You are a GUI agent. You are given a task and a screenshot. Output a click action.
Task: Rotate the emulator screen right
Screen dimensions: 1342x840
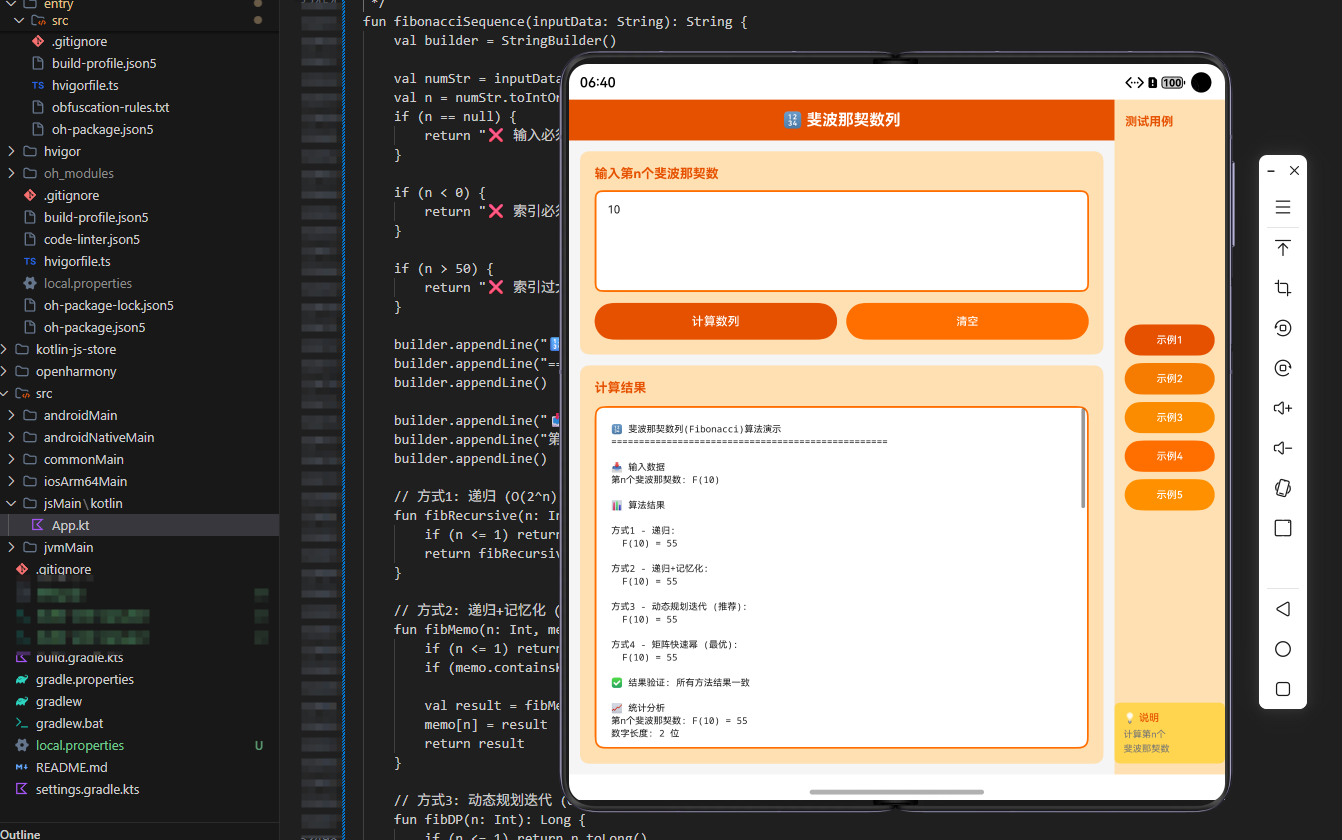pos(1283,367)
